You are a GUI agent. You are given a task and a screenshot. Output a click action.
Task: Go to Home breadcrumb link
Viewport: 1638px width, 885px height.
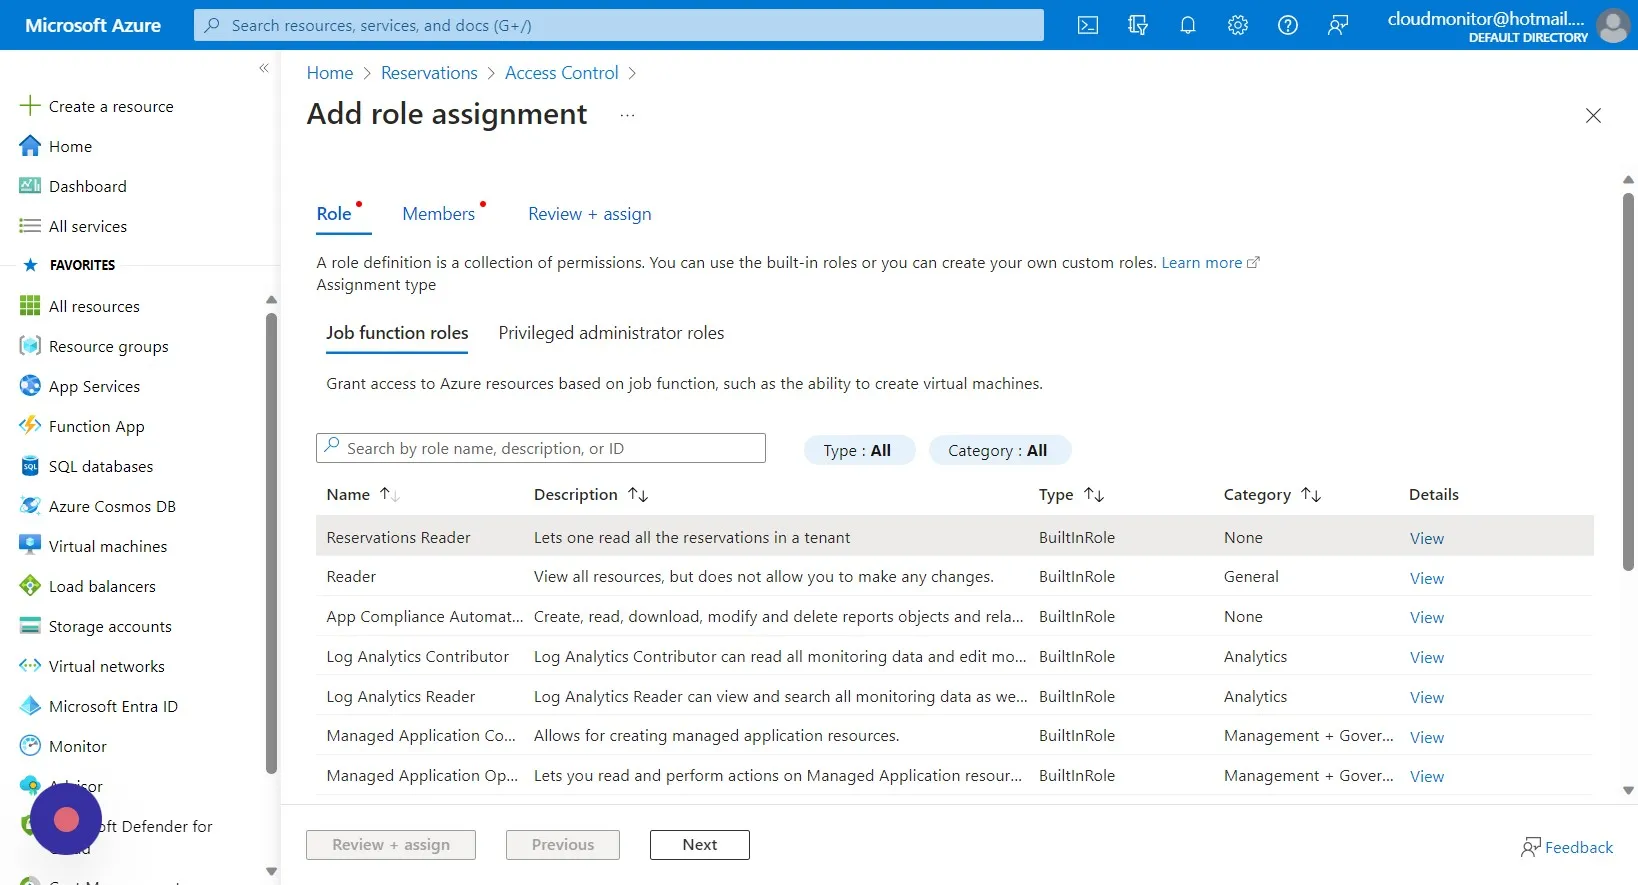pyautogui.click(x=330, y=73)
